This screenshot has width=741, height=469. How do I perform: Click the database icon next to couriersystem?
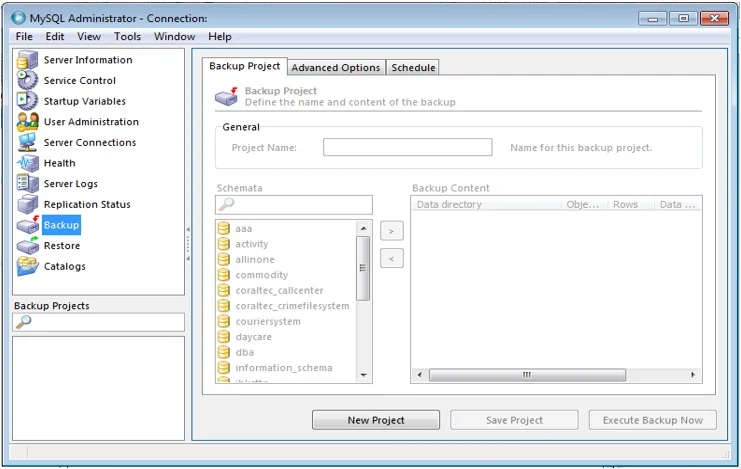224,321
